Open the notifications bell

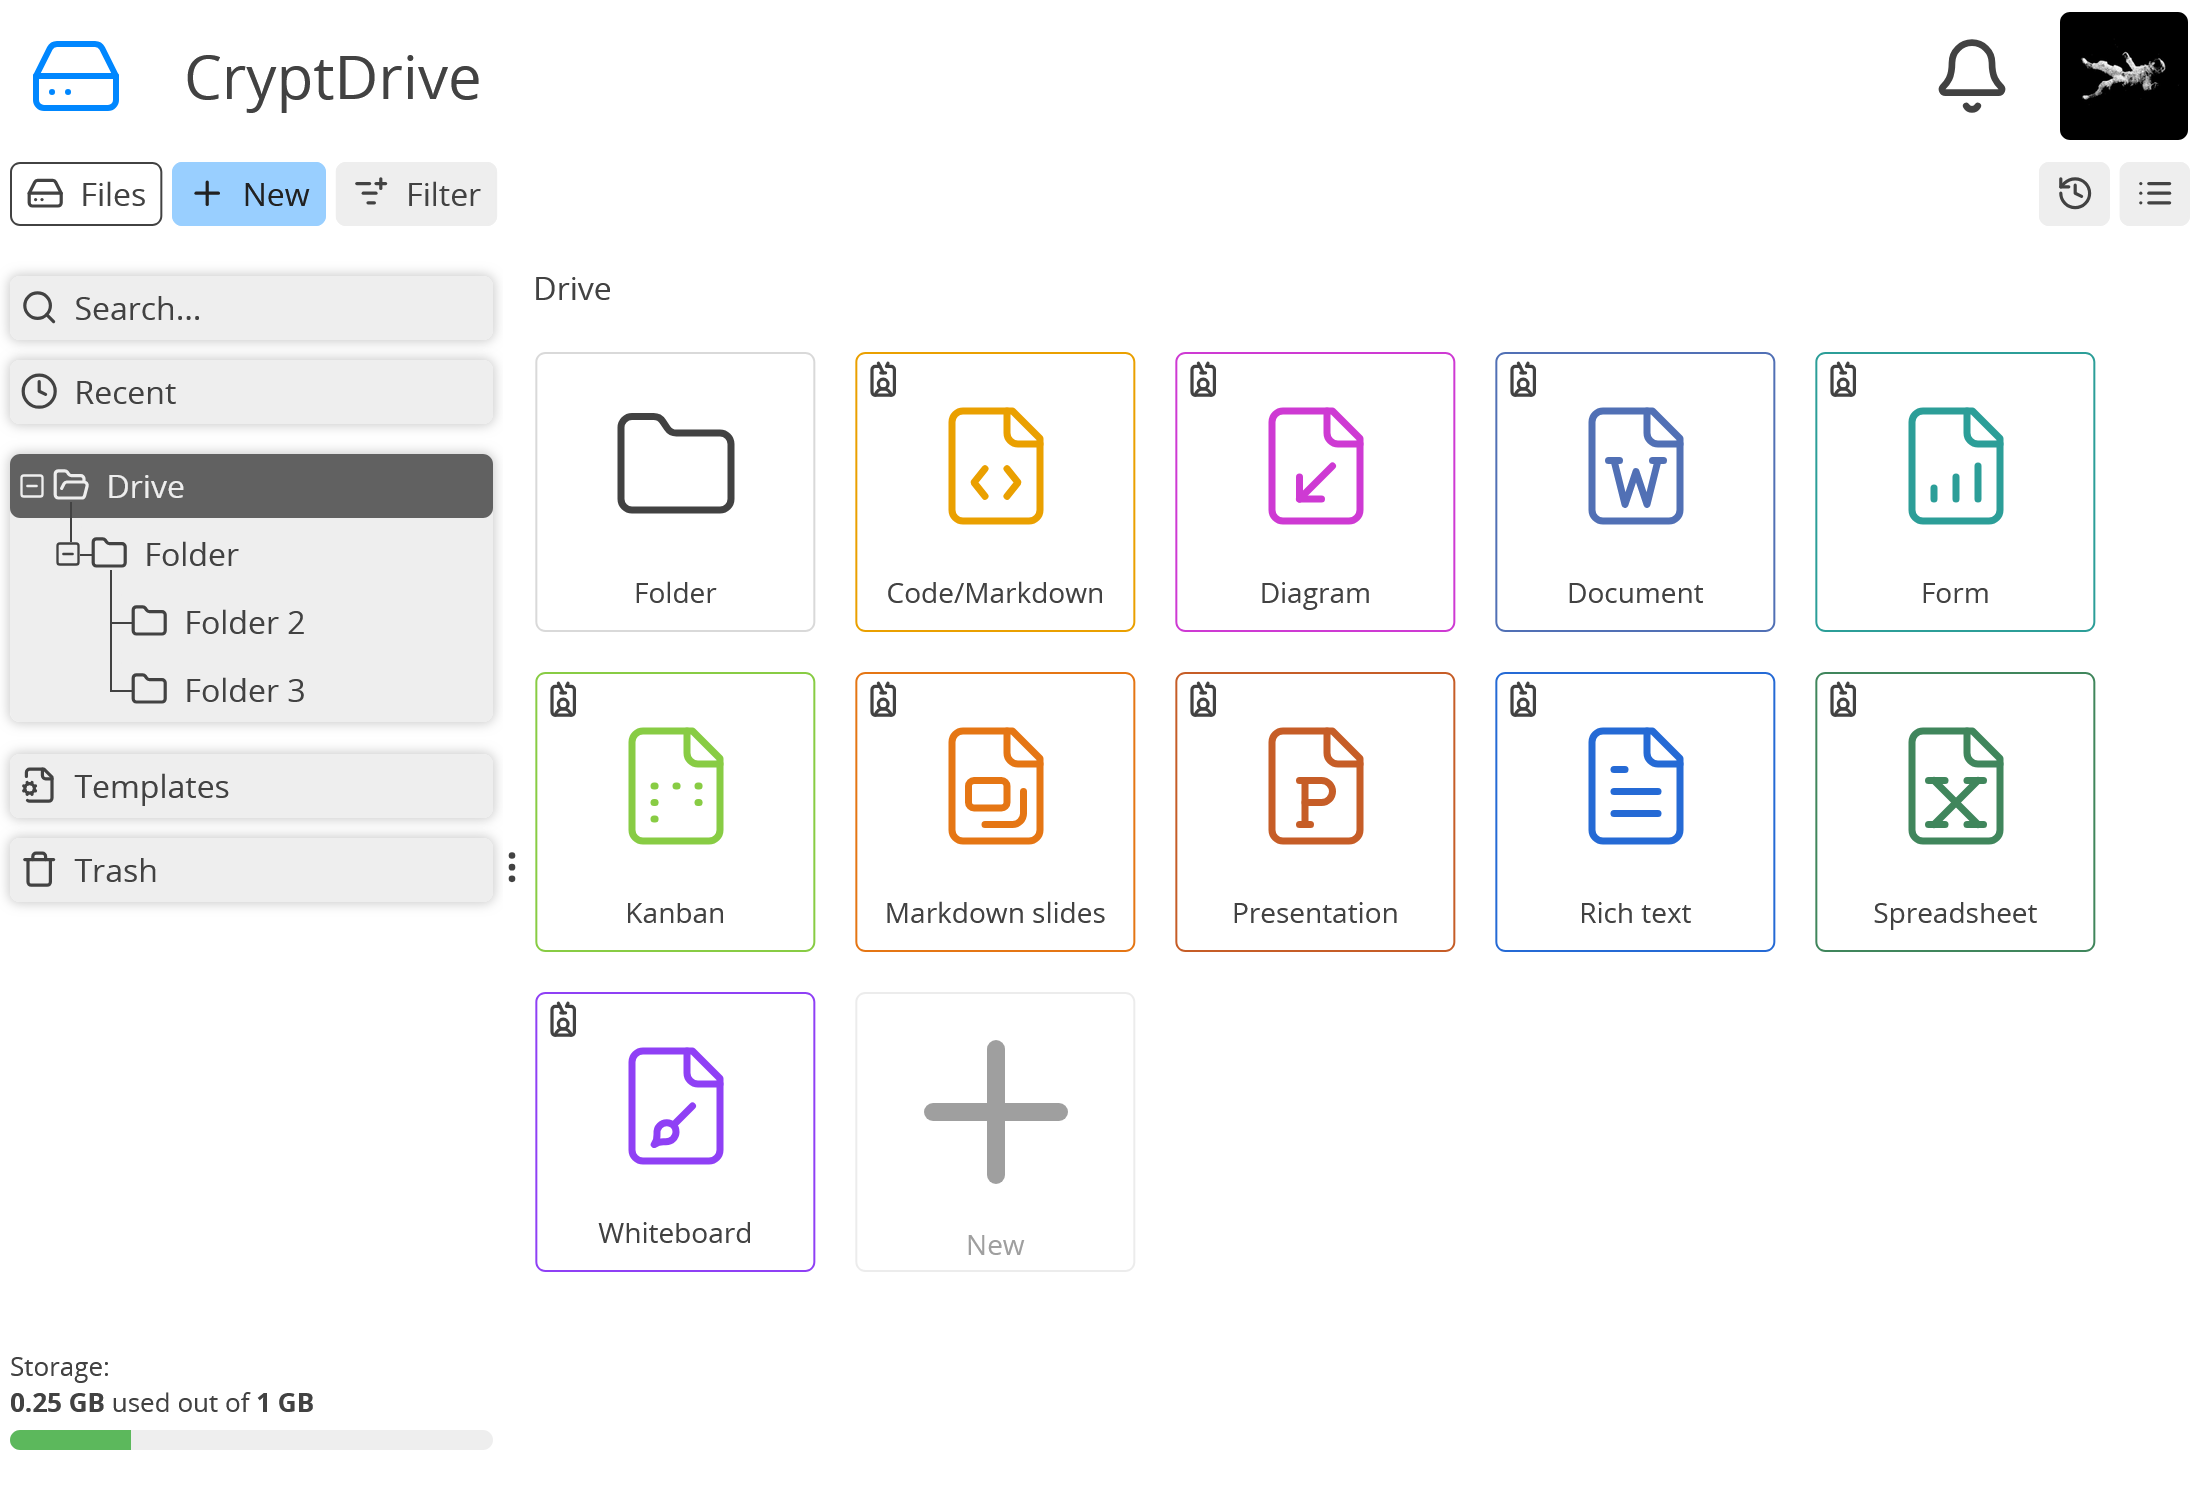[x=1970, y=77]
